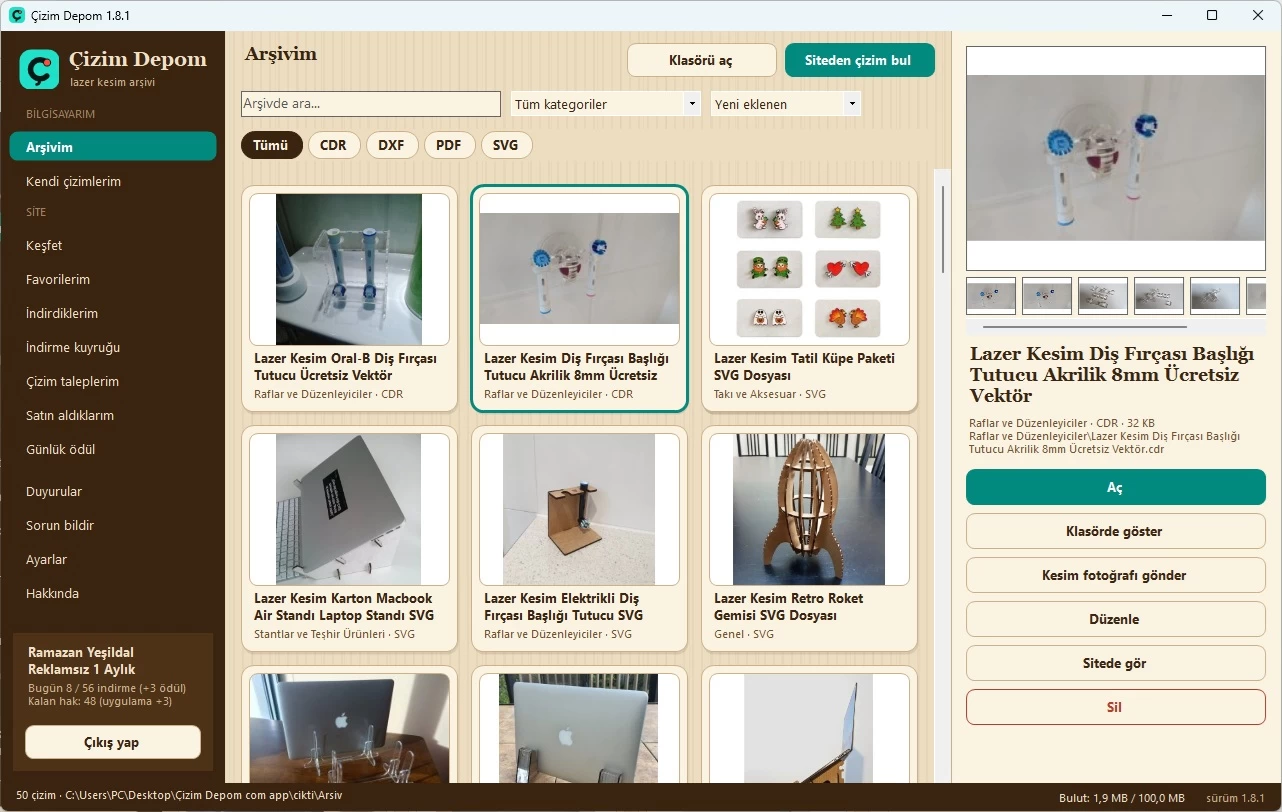
Task: Toggle the PDF format filter
Action: click(449, 145)
